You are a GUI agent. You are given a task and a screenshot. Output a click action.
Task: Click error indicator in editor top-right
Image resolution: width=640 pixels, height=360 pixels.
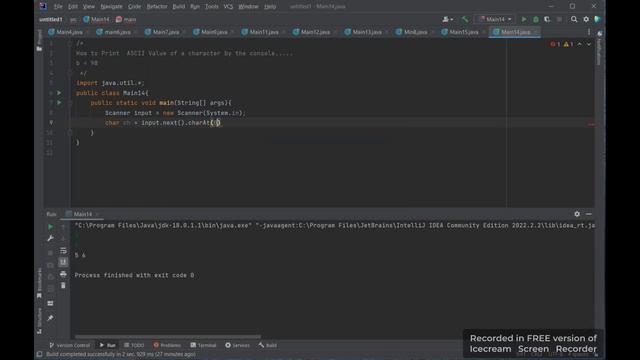pyautogui.click(x=555, y=44)
